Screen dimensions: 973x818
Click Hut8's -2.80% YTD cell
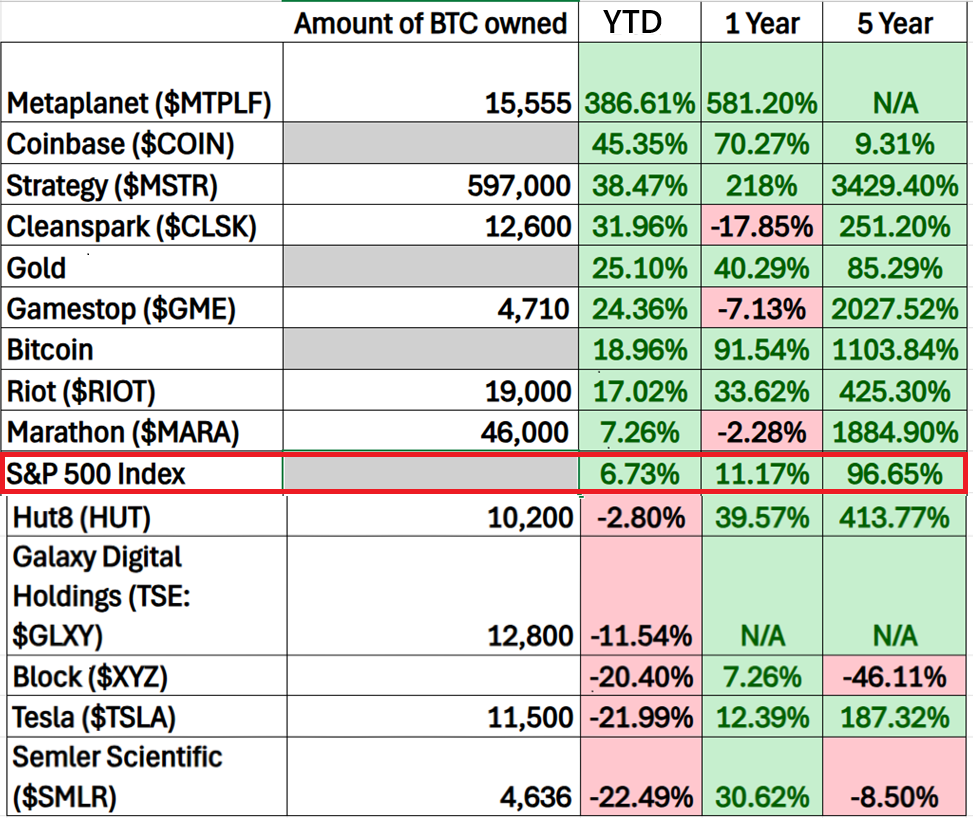pyautogui.click(x=639, y=517)
